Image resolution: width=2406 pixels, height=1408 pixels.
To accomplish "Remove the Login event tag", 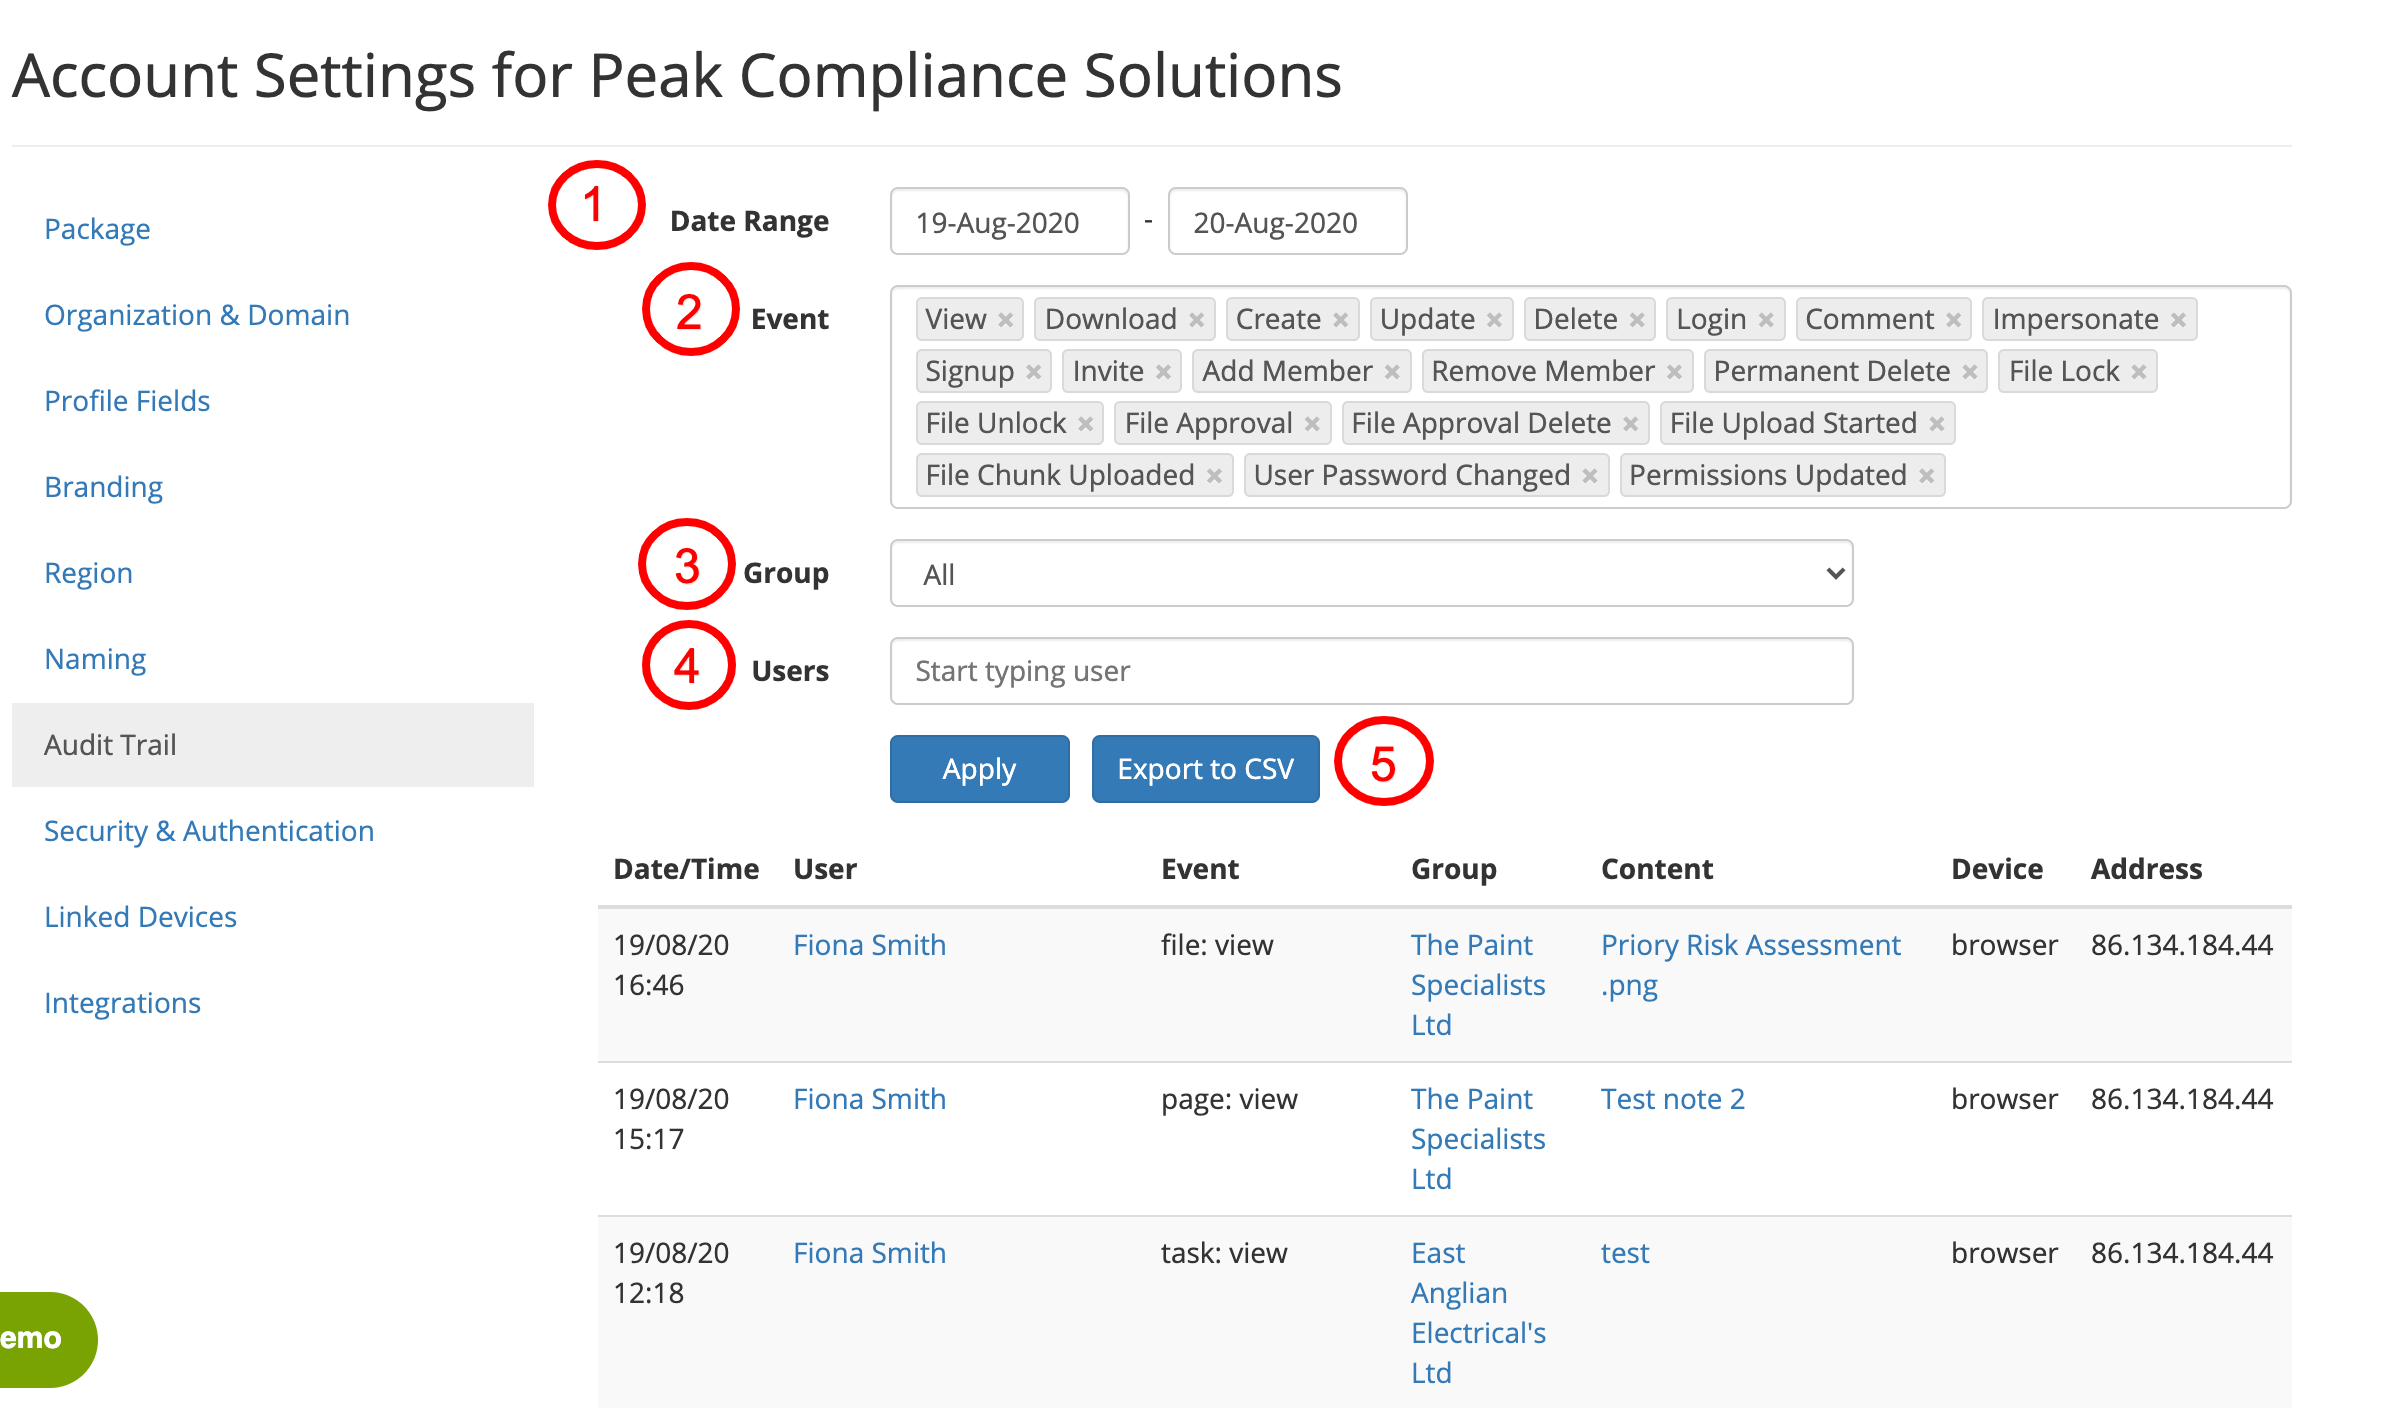I will pos(1766,320).
